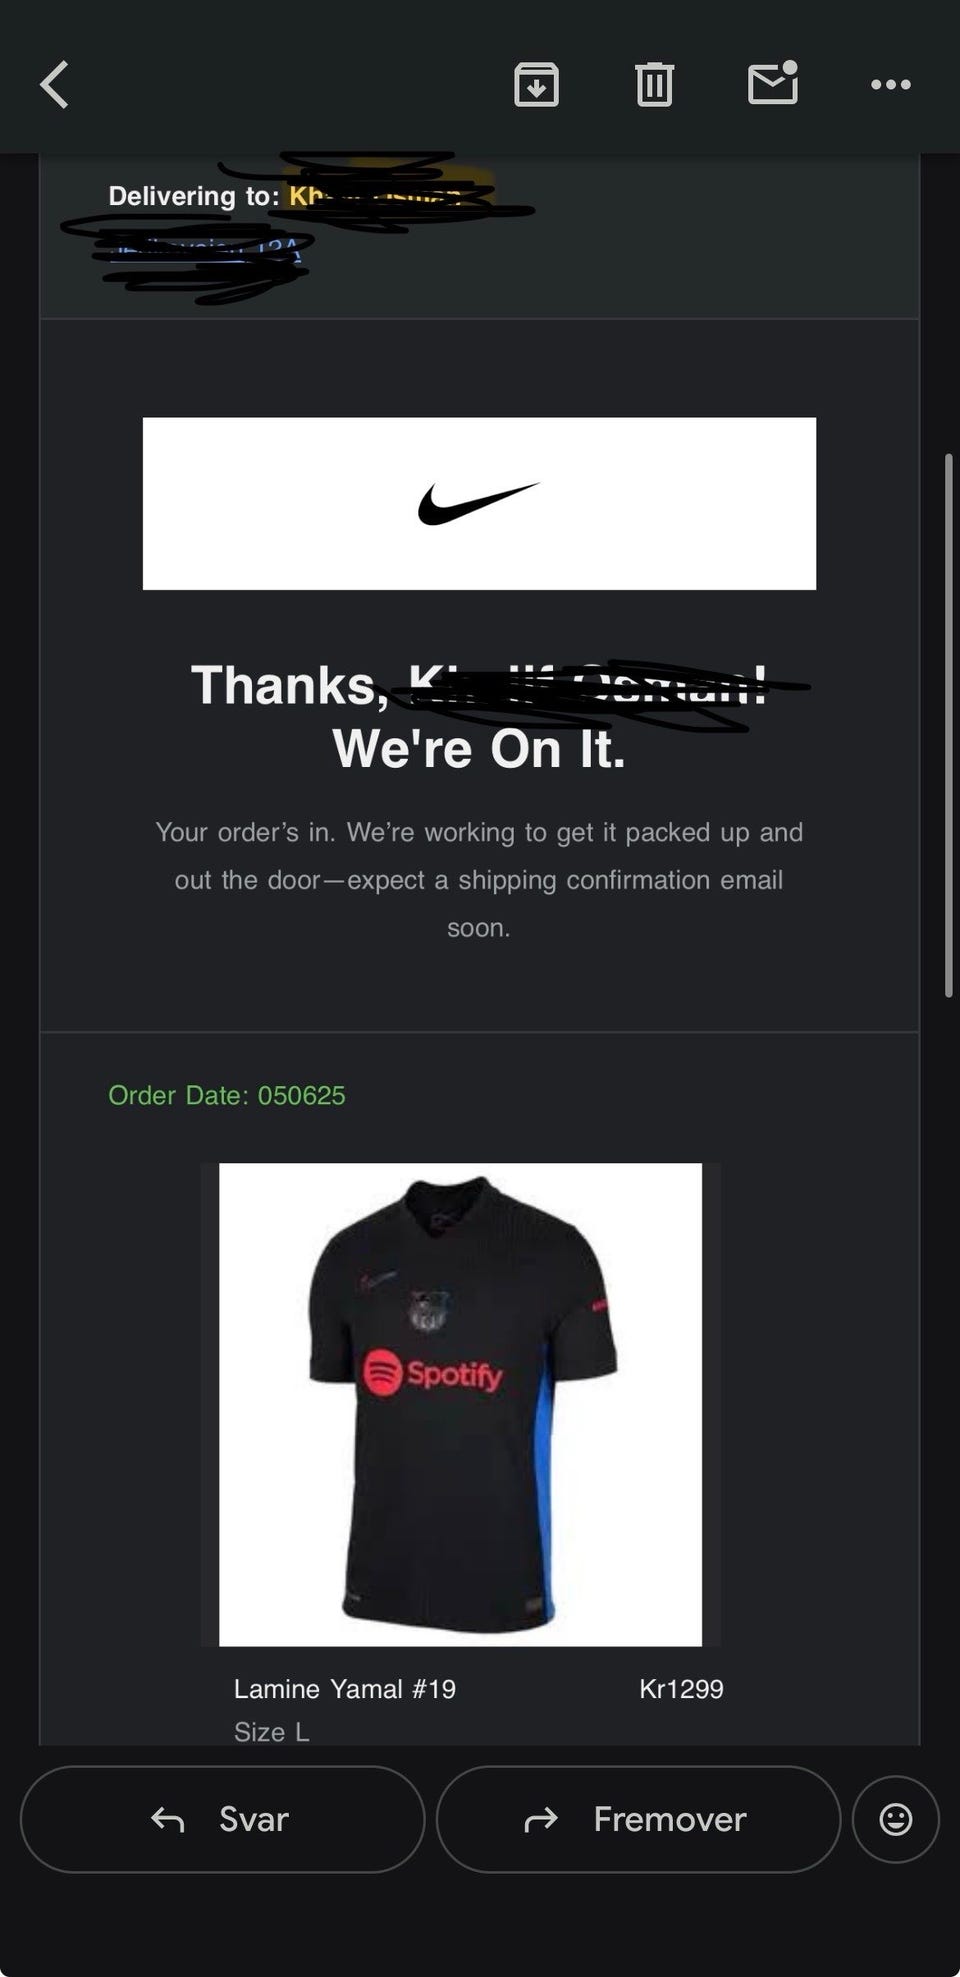Tap the Kr1299 price text
This screenshot has width=960, height=1977.
tap(681, 1689)
